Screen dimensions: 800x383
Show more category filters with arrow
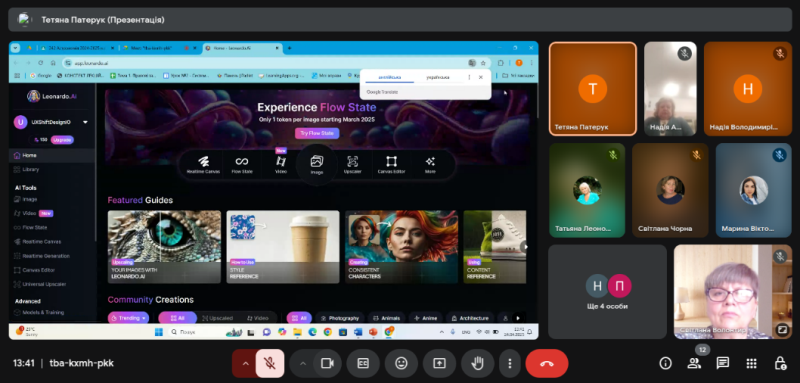coord(518,318)
